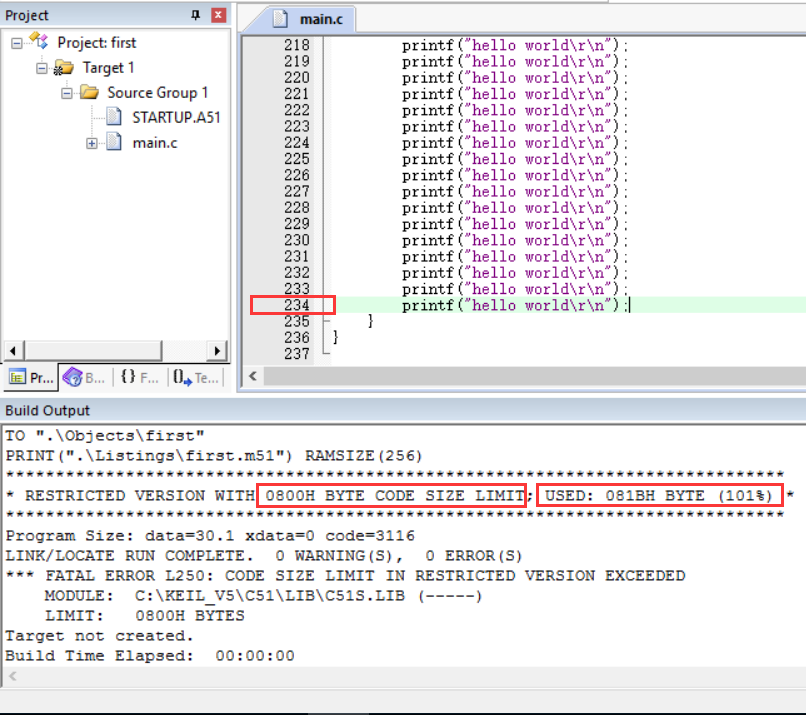This screenshot has width=806, height=715.
Task: Click printf statement on line 225
Action: click(x=515, y=159)
